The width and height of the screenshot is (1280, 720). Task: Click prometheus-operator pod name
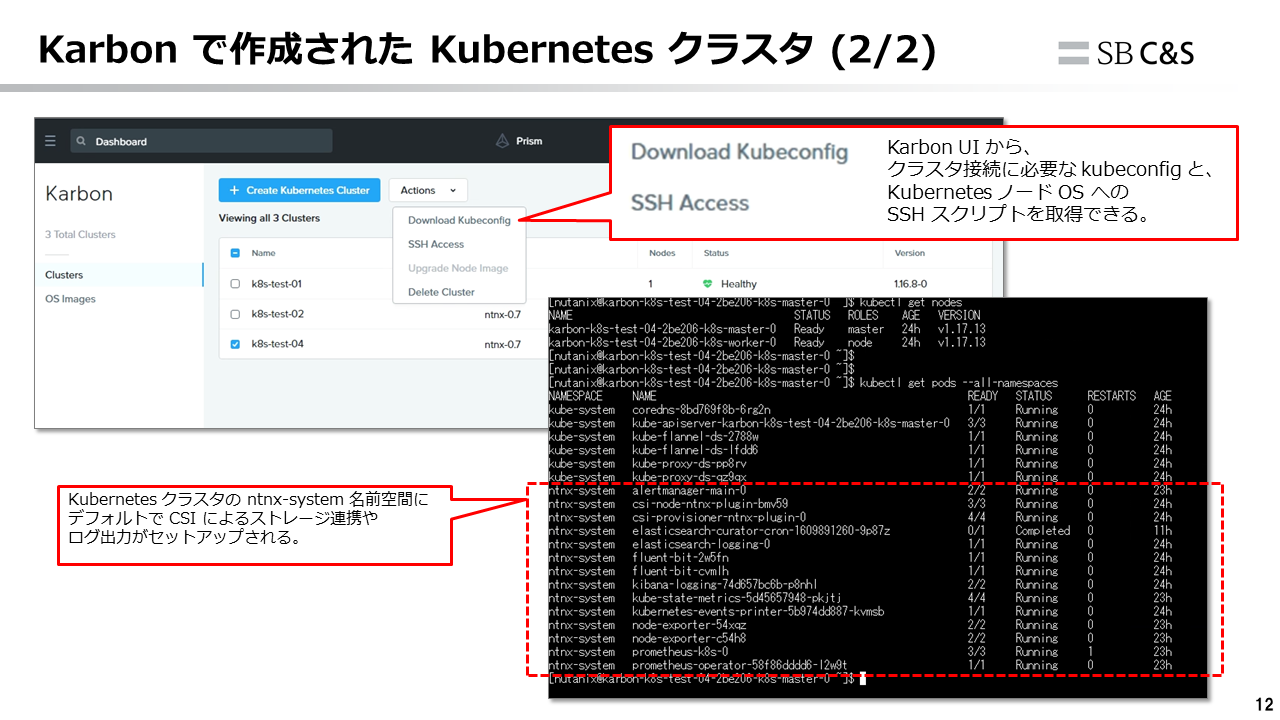point(740,665)
